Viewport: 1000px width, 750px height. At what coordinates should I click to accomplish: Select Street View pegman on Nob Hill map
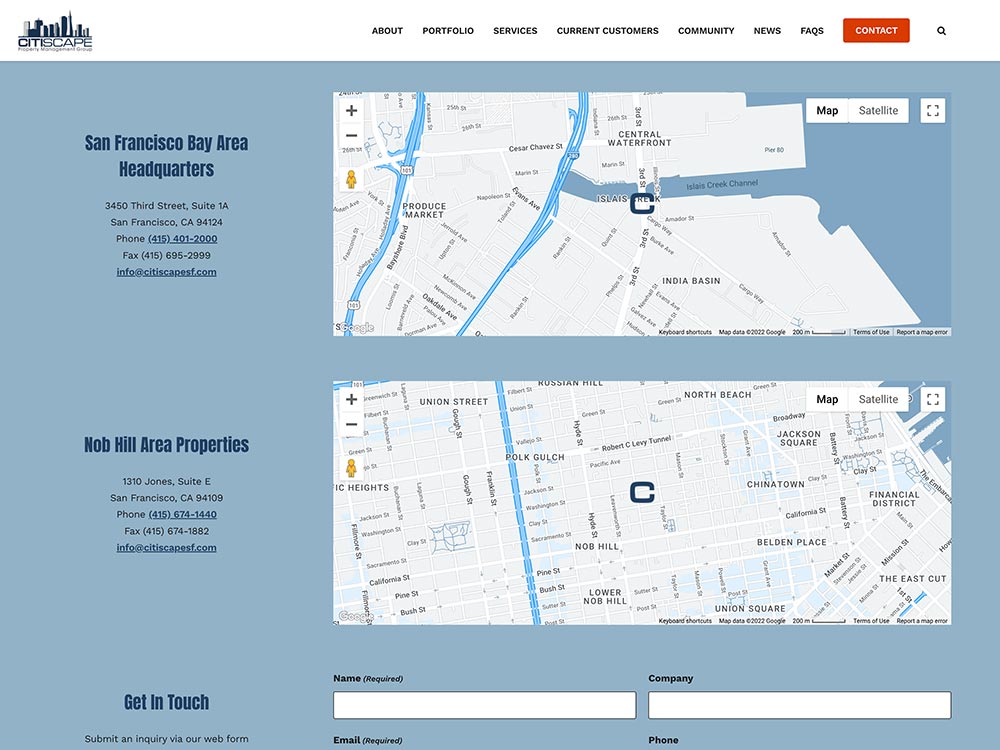[x=351, y=468]
